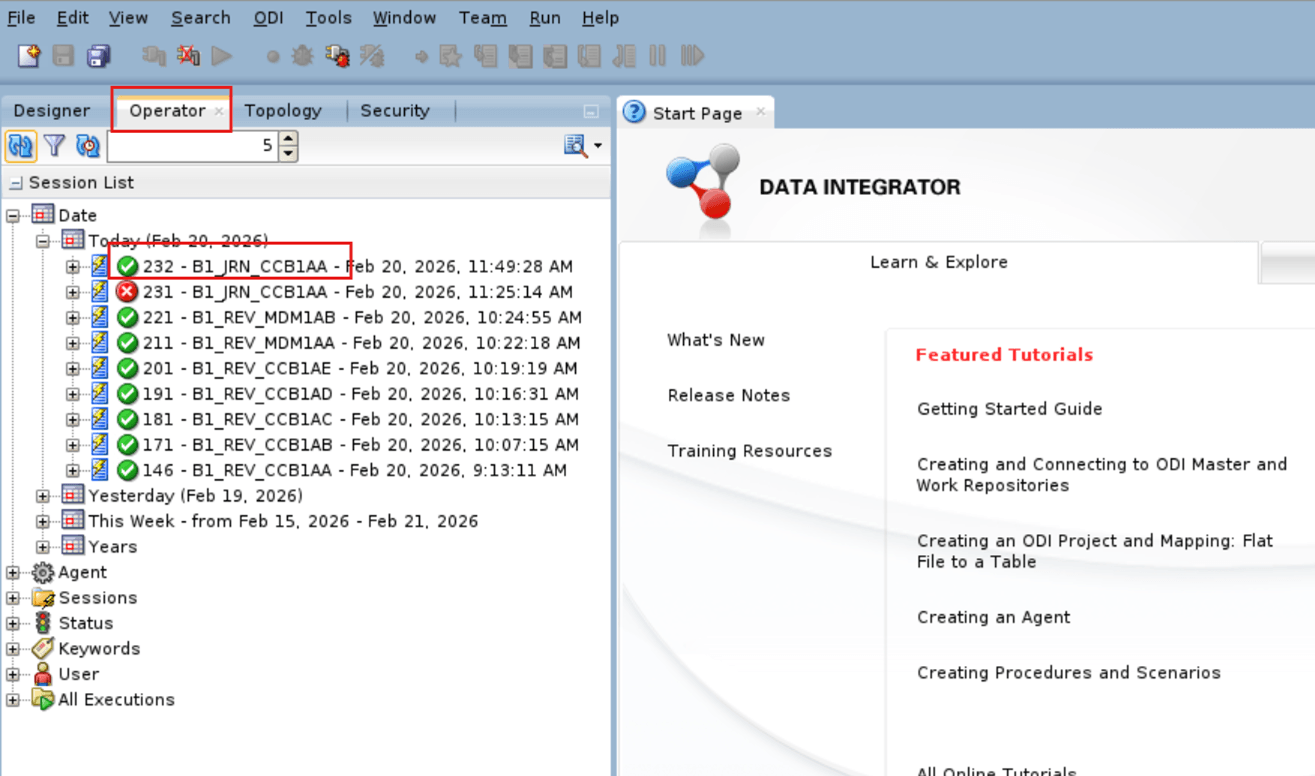Click the Agent gear icon in tree
Screen dimensions: 1315x776
pos(43,573)
